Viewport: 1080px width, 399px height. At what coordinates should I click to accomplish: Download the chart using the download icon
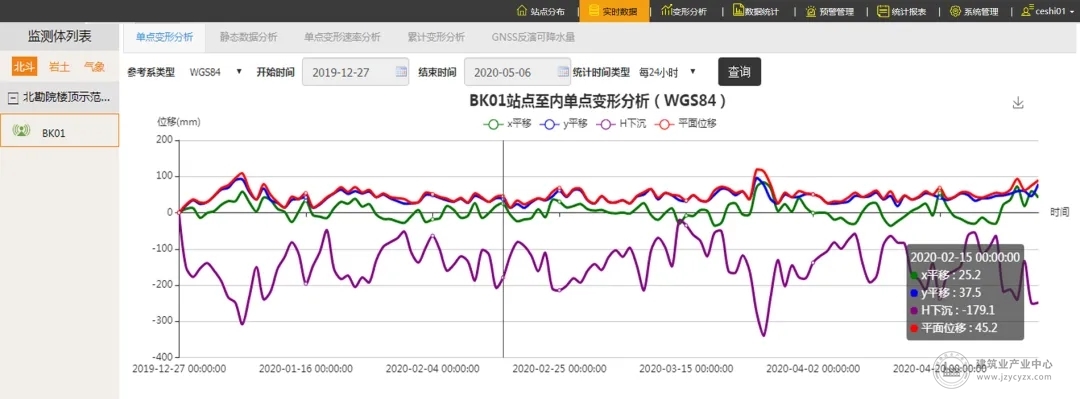click(1019, 103)
